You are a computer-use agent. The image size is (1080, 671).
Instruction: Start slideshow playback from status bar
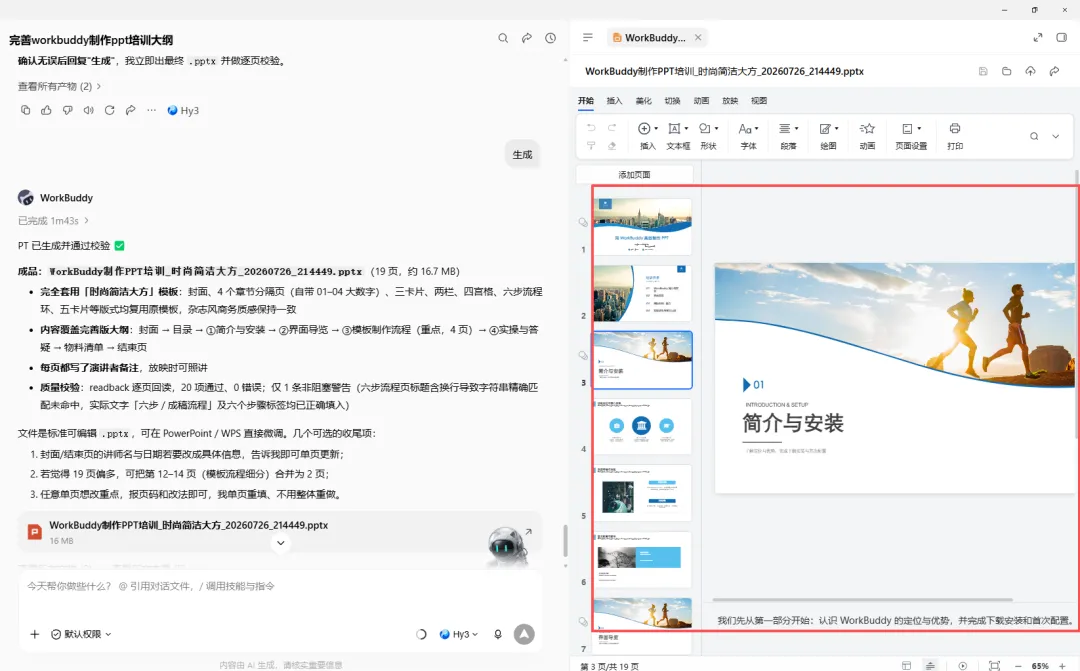[963, 665]
